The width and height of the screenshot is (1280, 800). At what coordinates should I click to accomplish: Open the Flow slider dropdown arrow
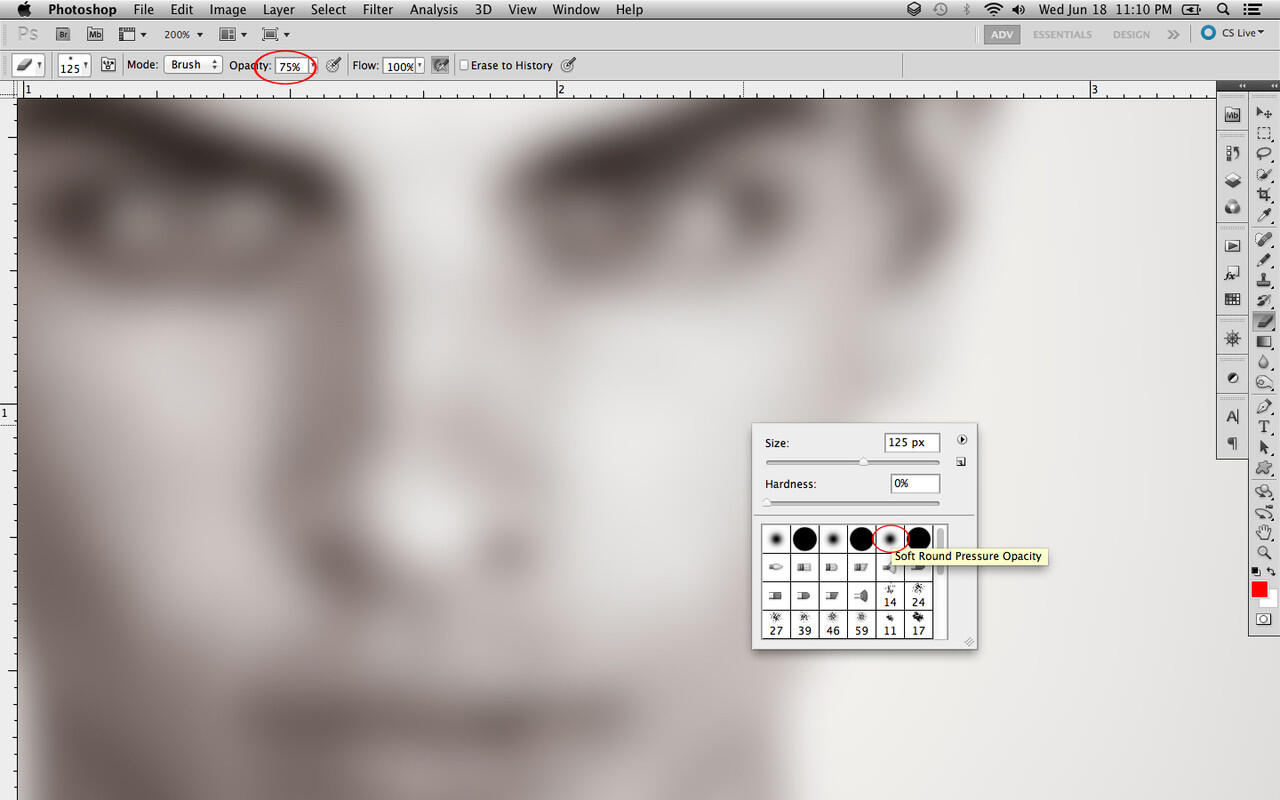click(421, 66)
